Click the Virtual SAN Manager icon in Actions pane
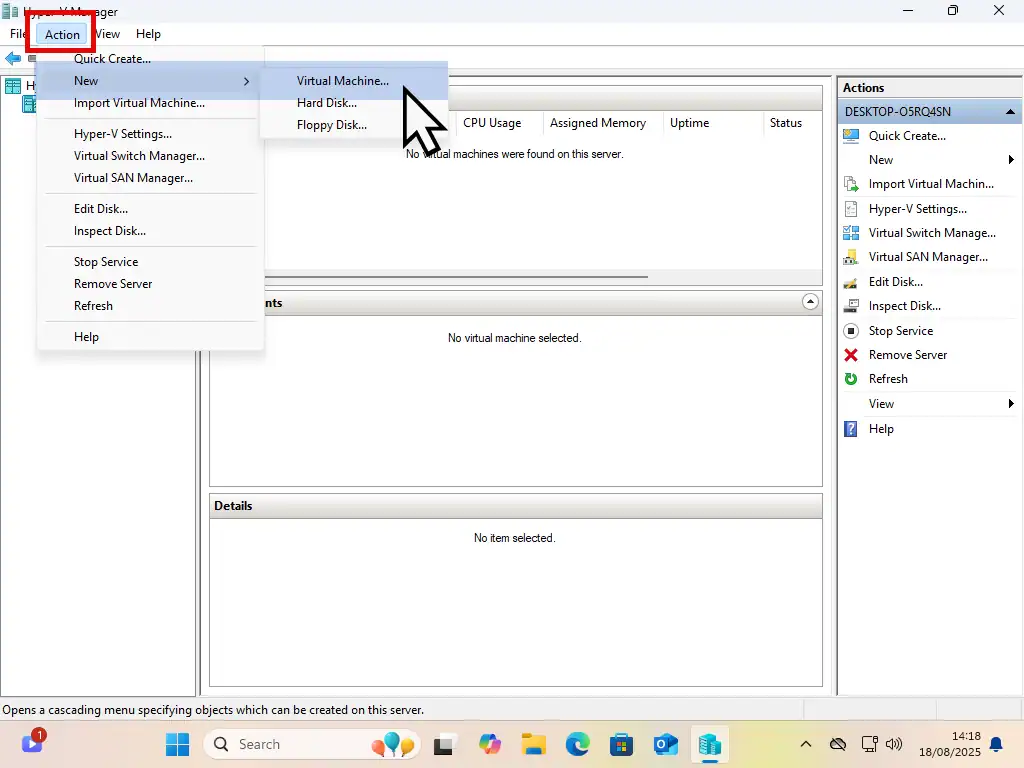 [851, 257]
